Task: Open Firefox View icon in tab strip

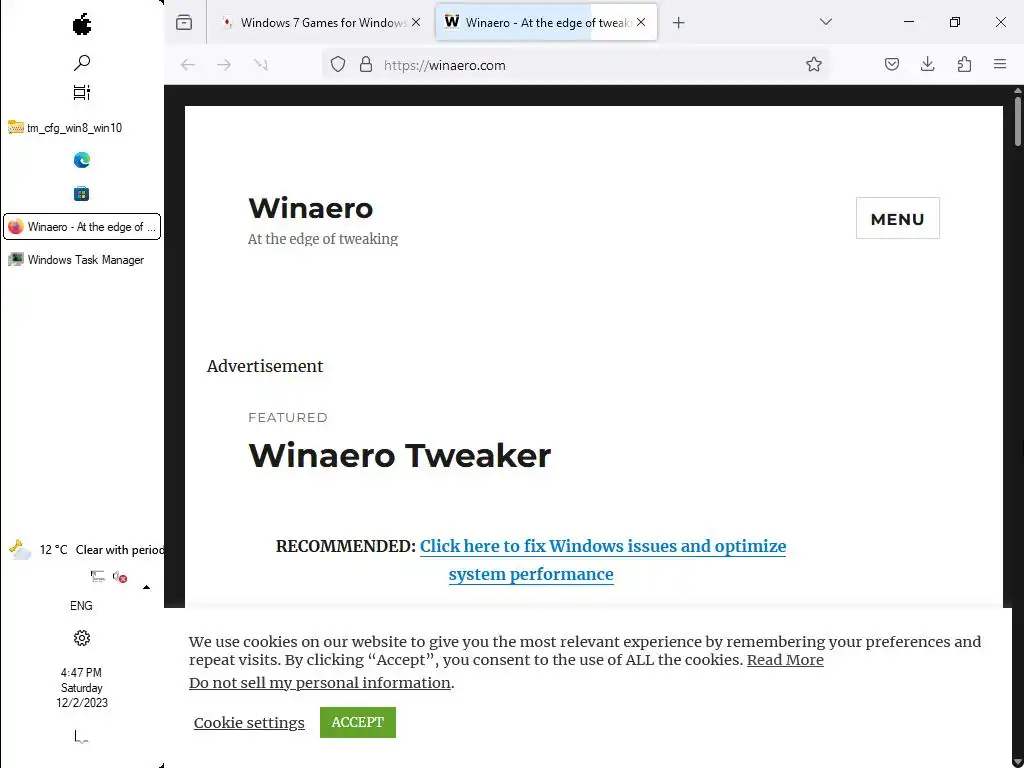Action: (x=184, y=23)
